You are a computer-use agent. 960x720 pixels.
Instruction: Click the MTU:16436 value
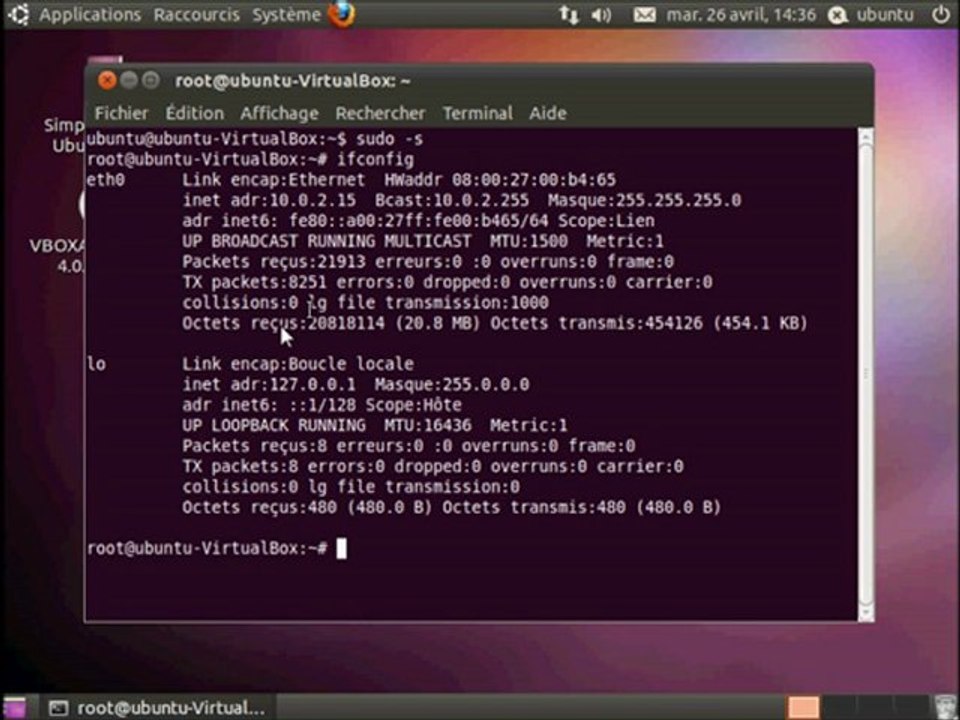pos(428,426)
